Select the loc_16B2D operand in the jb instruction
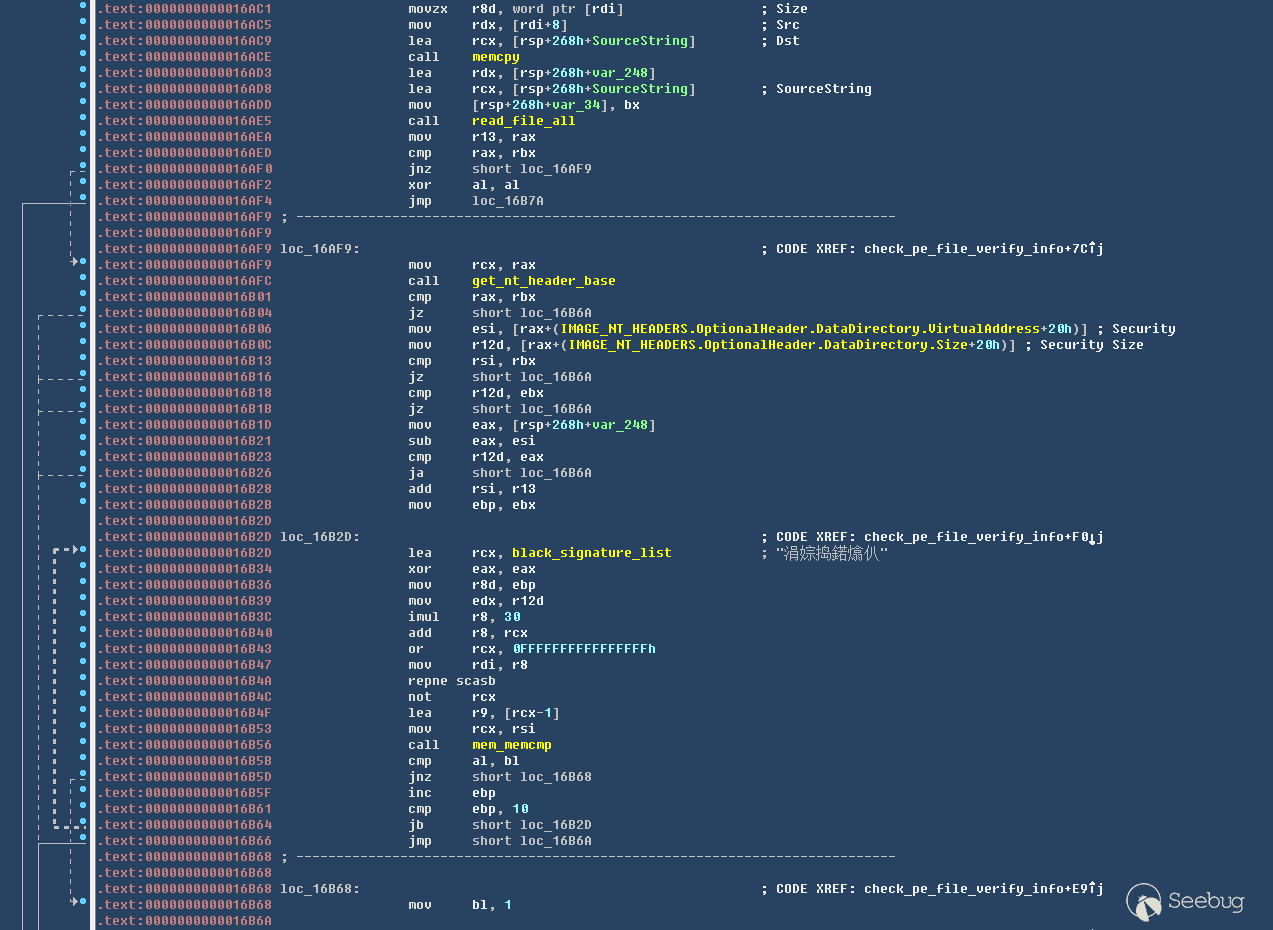The width and height of the screenshot is (1273, 930). pyautogui.click(x=555, y=825)
